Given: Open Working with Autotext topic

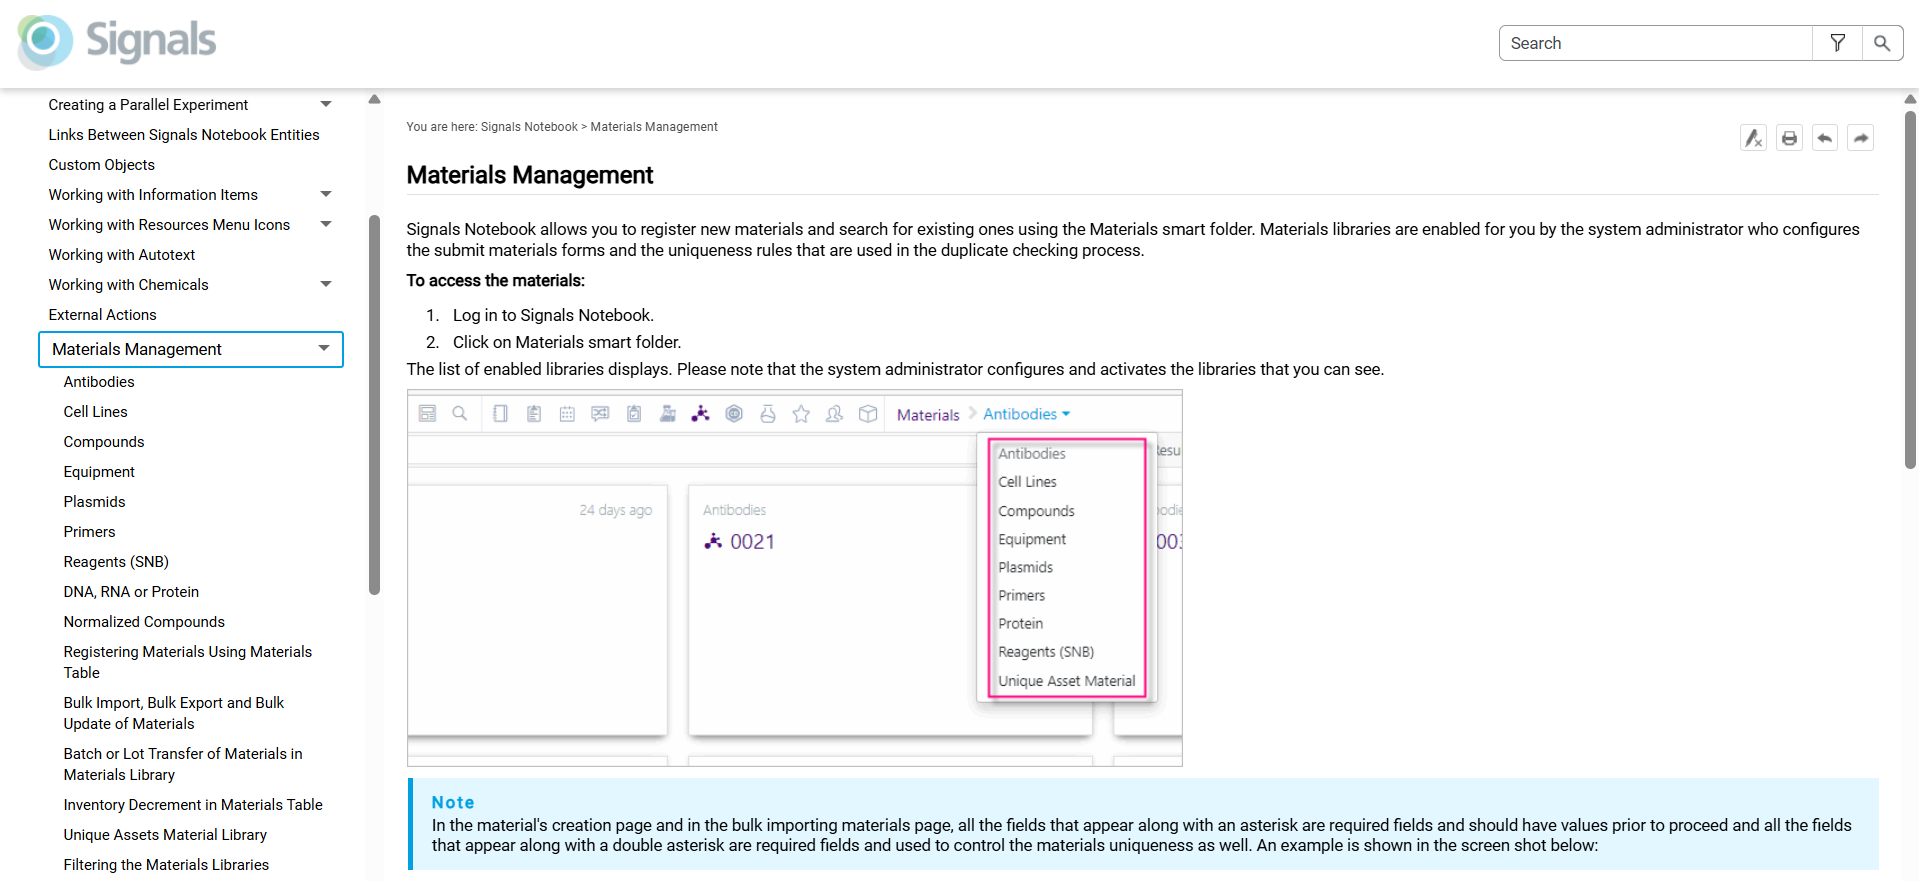Looking at the screenshot, I should [x=122, y=255].
